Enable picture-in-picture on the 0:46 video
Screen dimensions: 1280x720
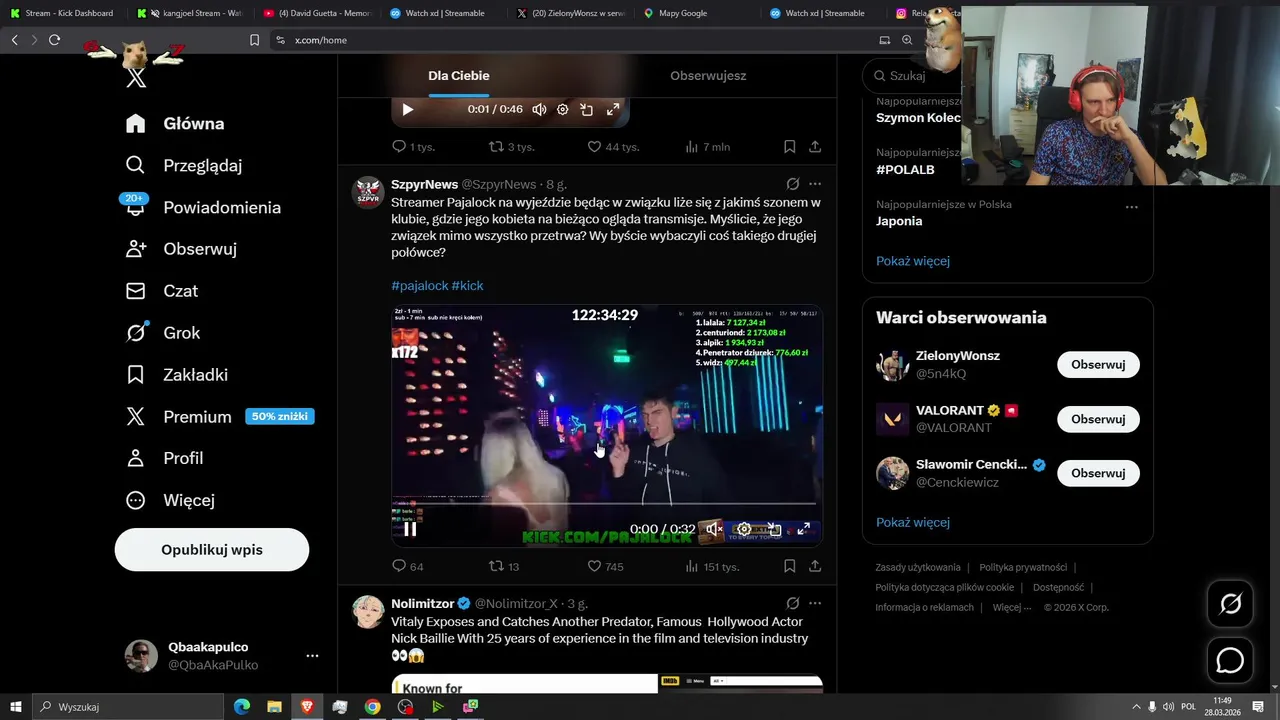[x=587, y=110]
